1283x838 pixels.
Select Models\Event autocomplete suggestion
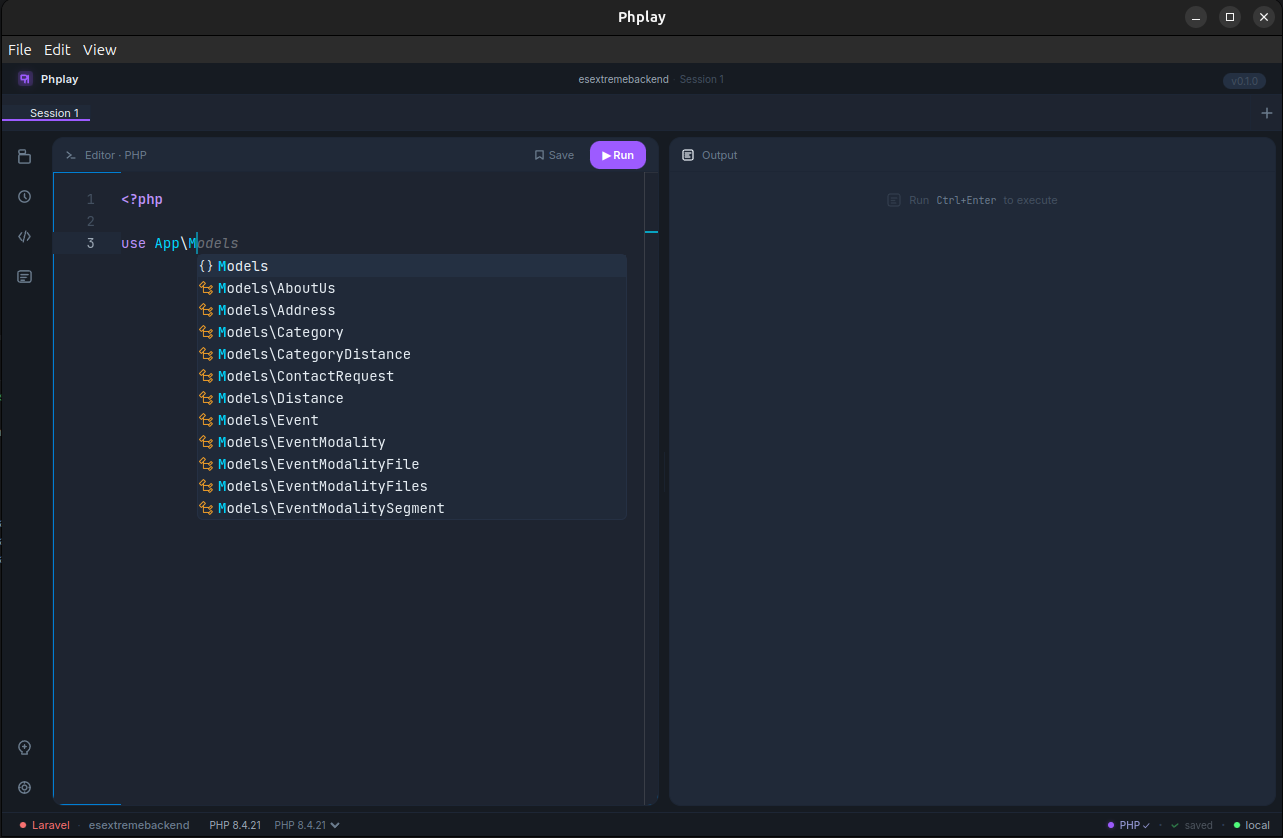pos(412,420)
